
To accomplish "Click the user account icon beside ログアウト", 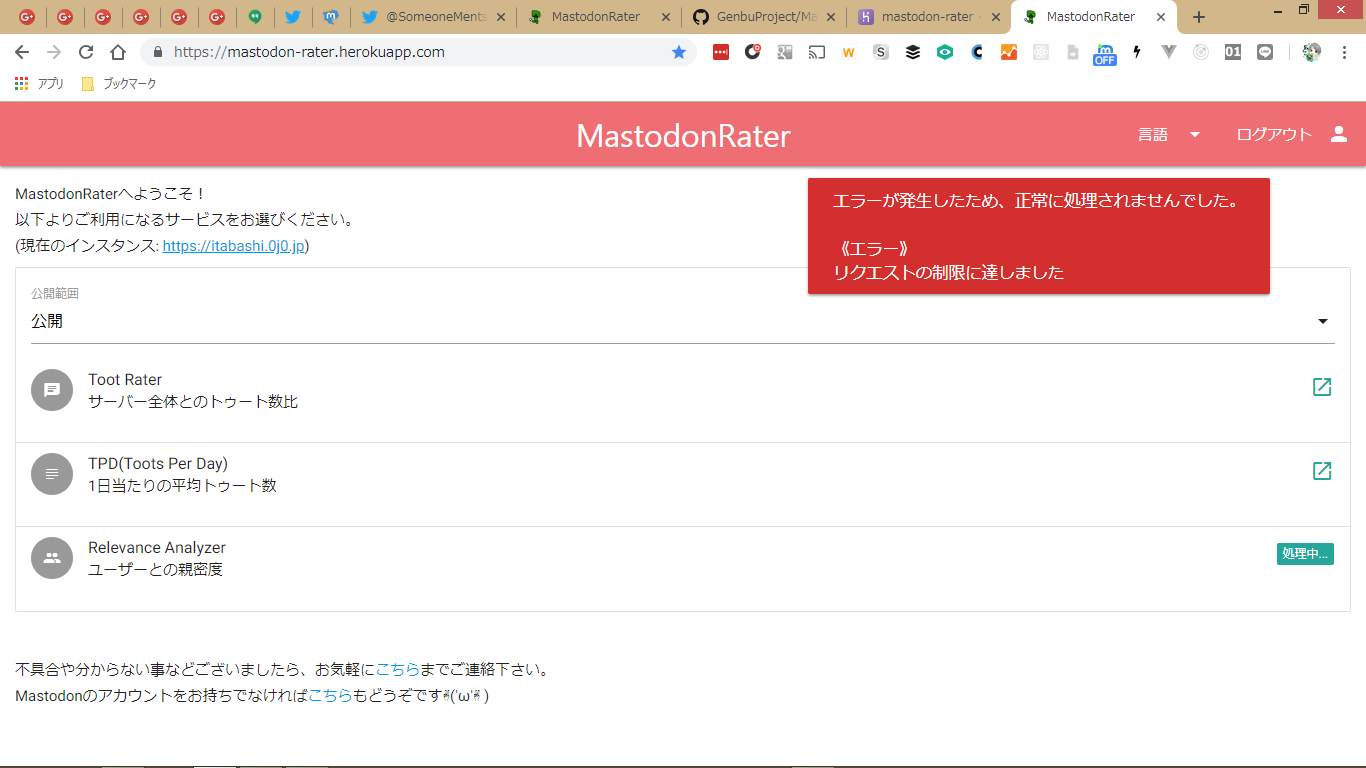I will click(x=1339, y=135).
